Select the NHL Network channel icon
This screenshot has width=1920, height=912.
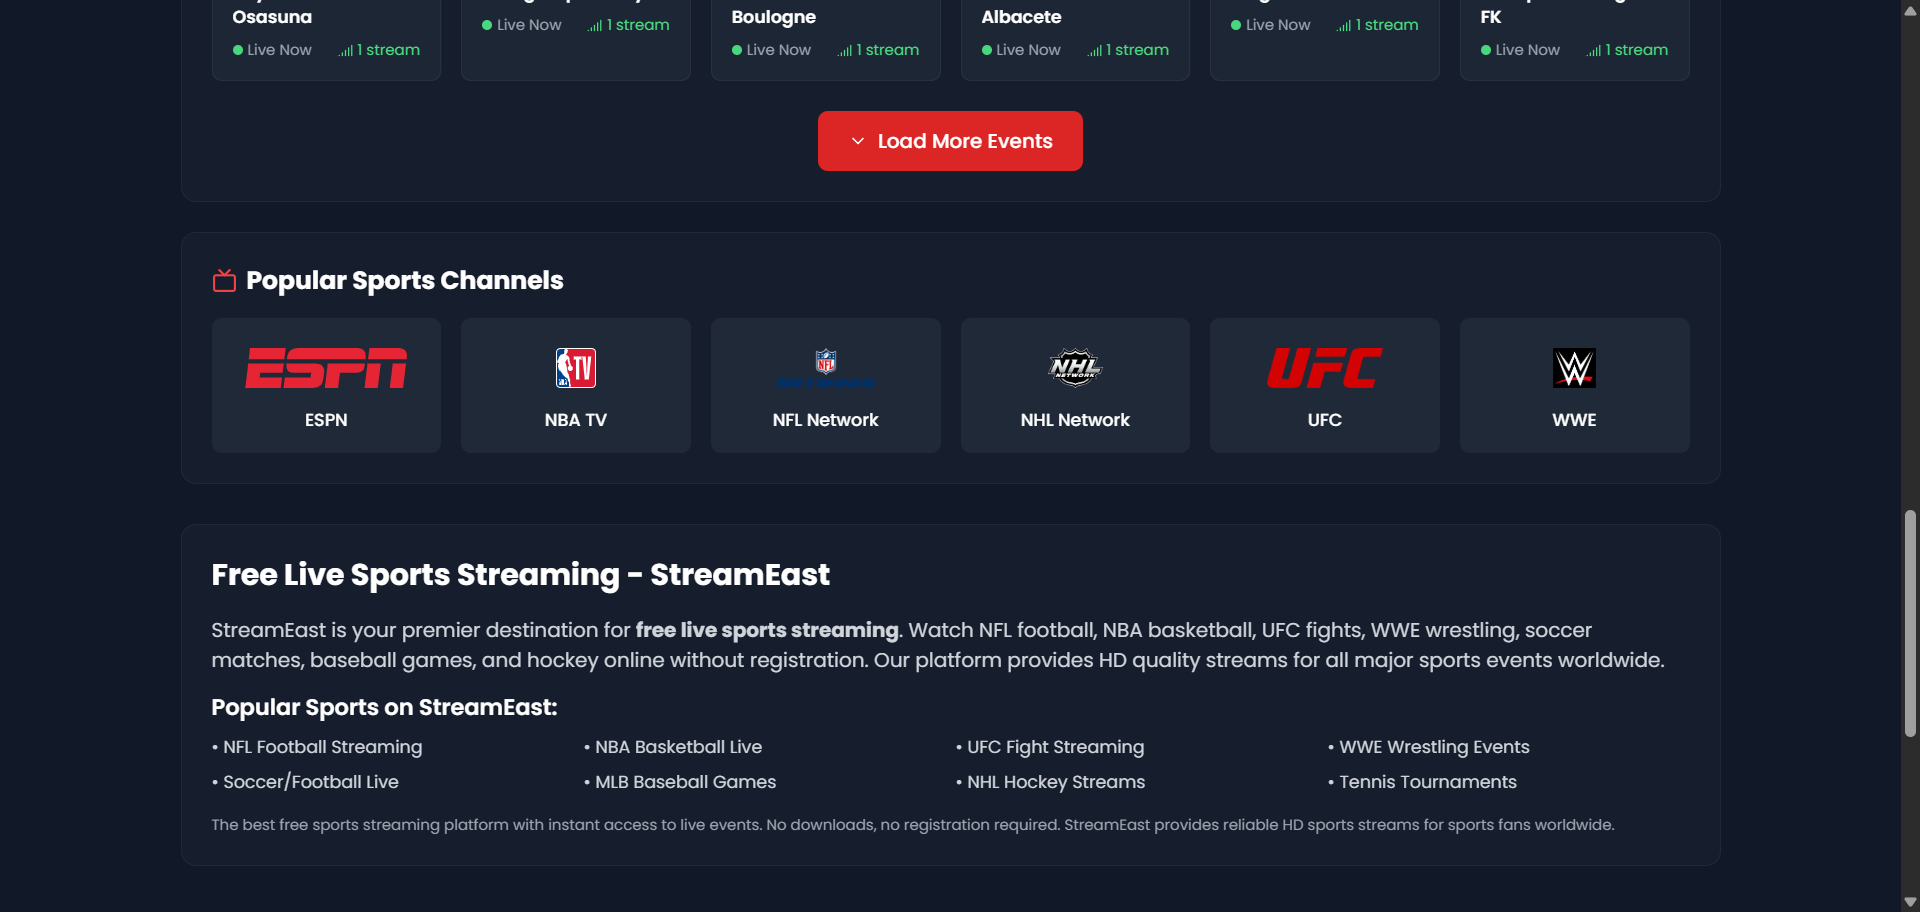pyautogui.click(x=1074, y=367)
